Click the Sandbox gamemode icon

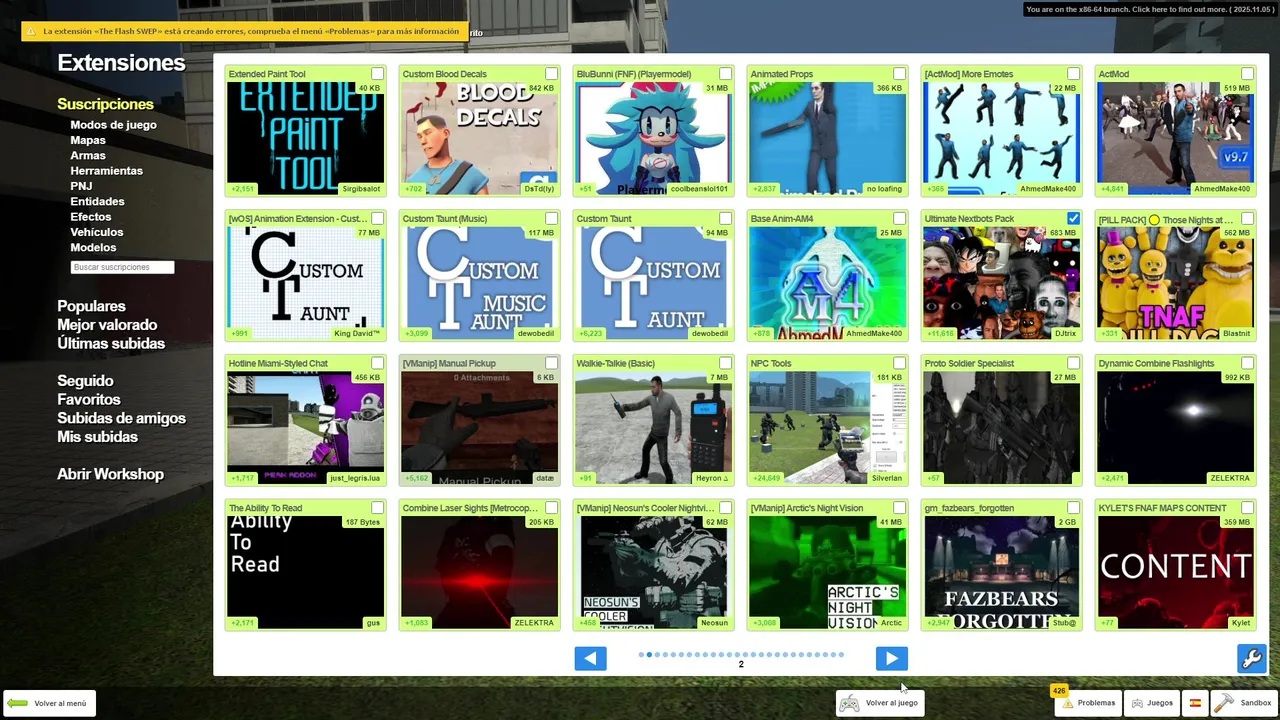click(1224, 703)
